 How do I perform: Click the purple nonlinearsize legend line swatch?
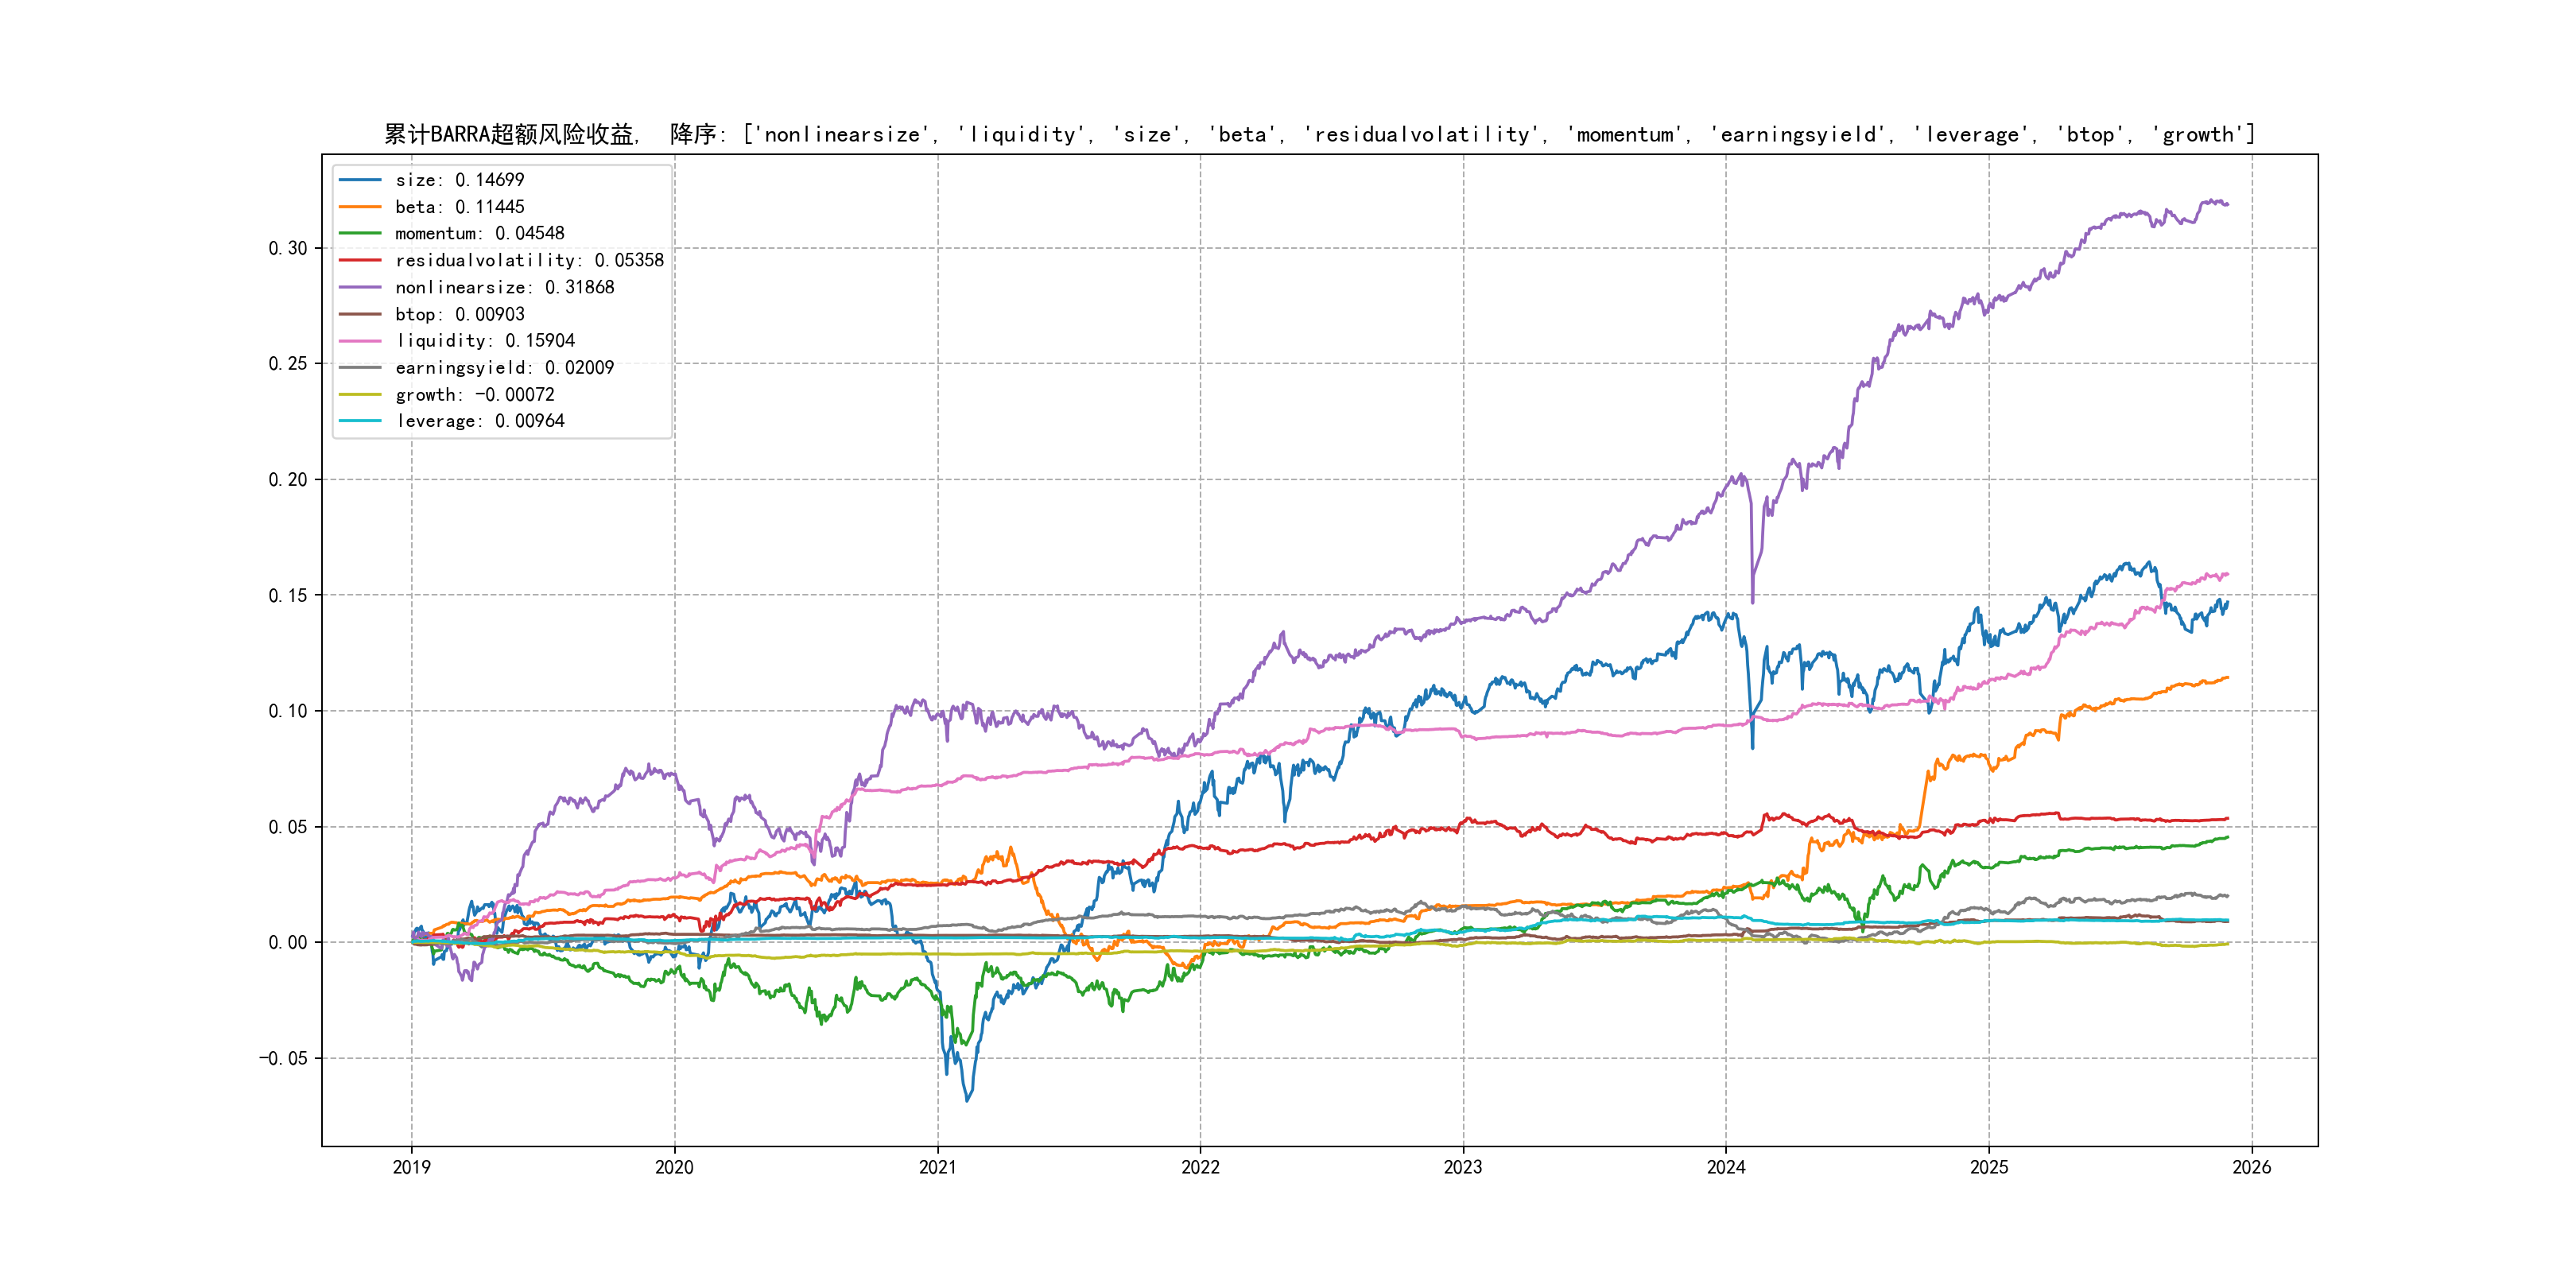pos(360,287)
